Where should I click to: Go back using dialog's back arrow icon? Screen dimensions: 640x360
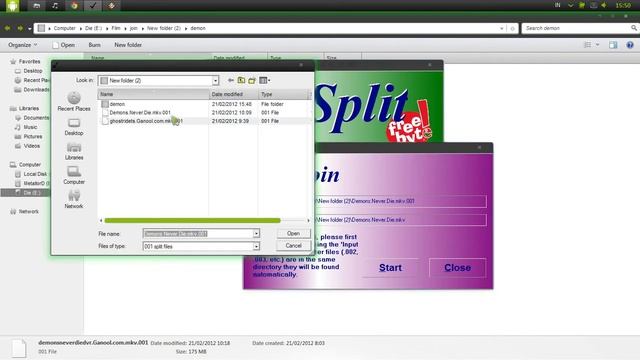[231, 80]
